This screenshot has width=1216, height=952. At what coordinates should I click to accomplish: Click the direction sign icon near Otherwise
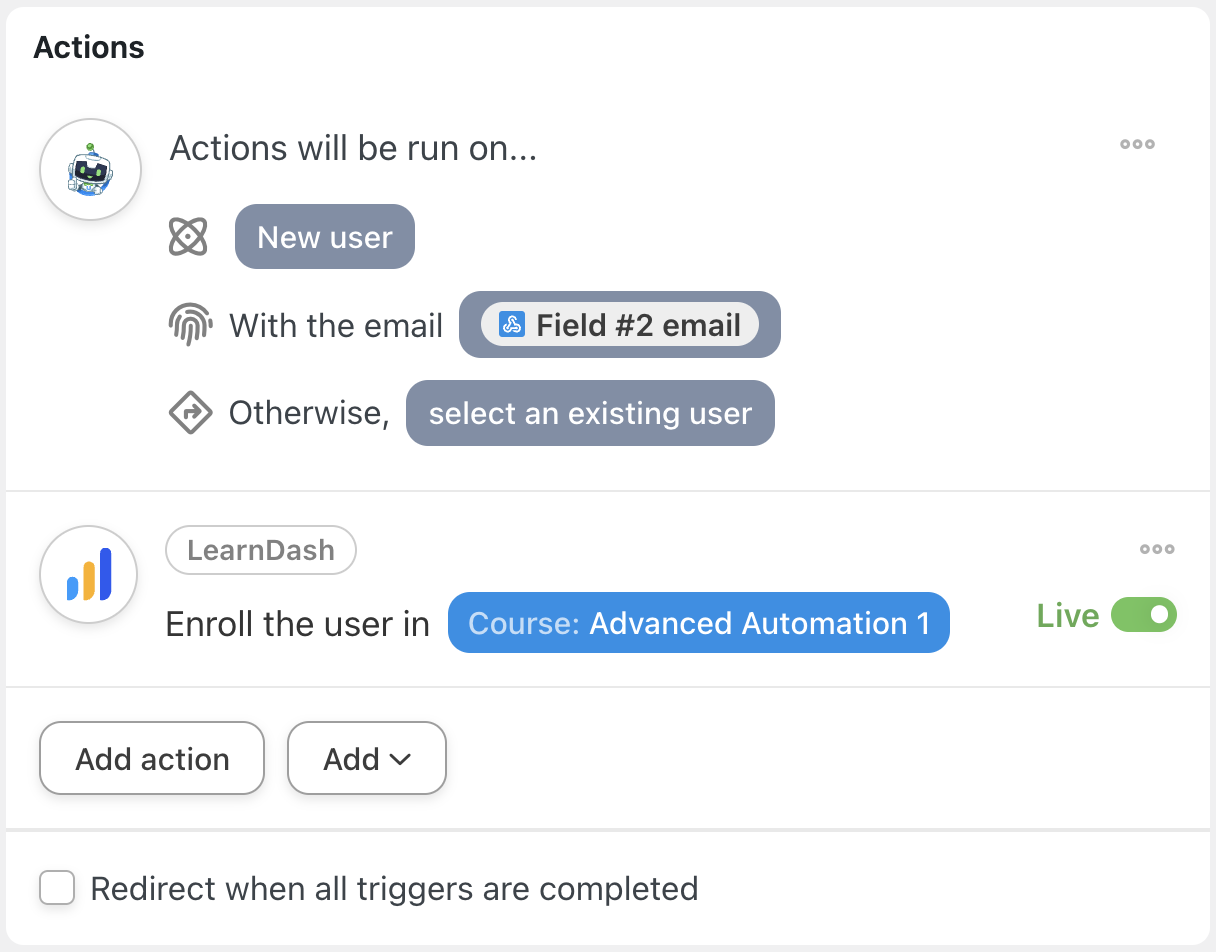pyautogui.click(x=190, y=413)
